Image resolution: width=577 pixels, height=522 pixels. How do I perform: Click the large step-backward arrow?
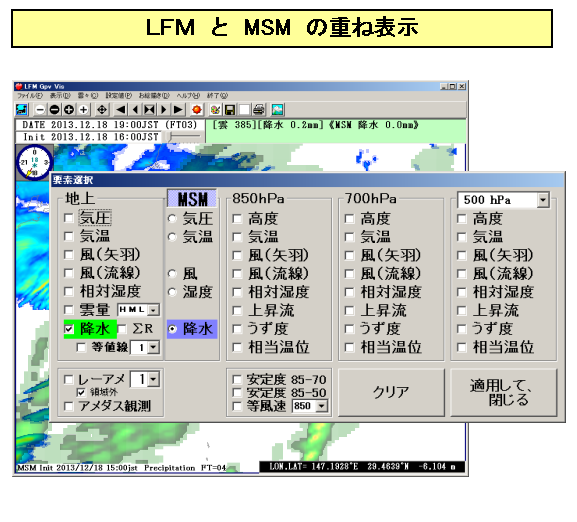pos(121,110)
